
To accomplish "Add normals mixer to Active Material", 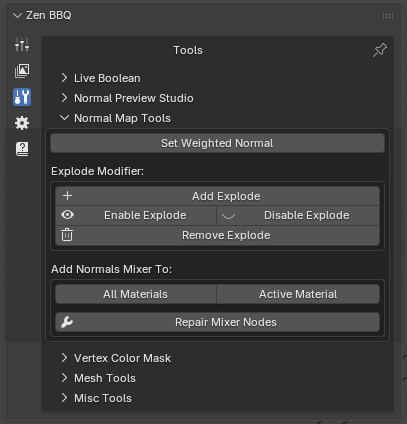I will pyautogui.click(x=298, y=294).
